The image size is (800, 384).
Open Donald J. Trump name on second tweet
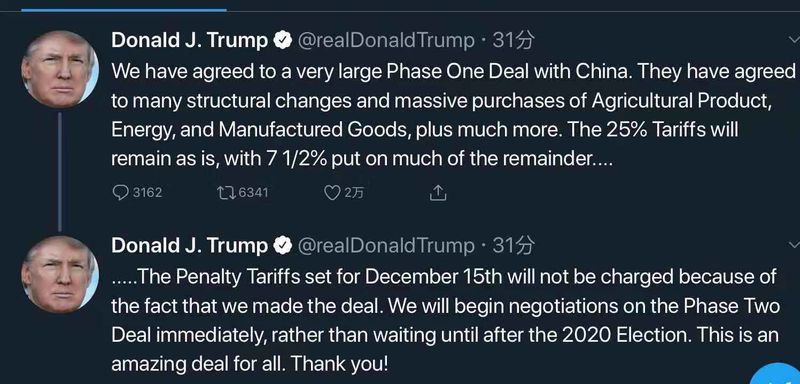[189, 246]
